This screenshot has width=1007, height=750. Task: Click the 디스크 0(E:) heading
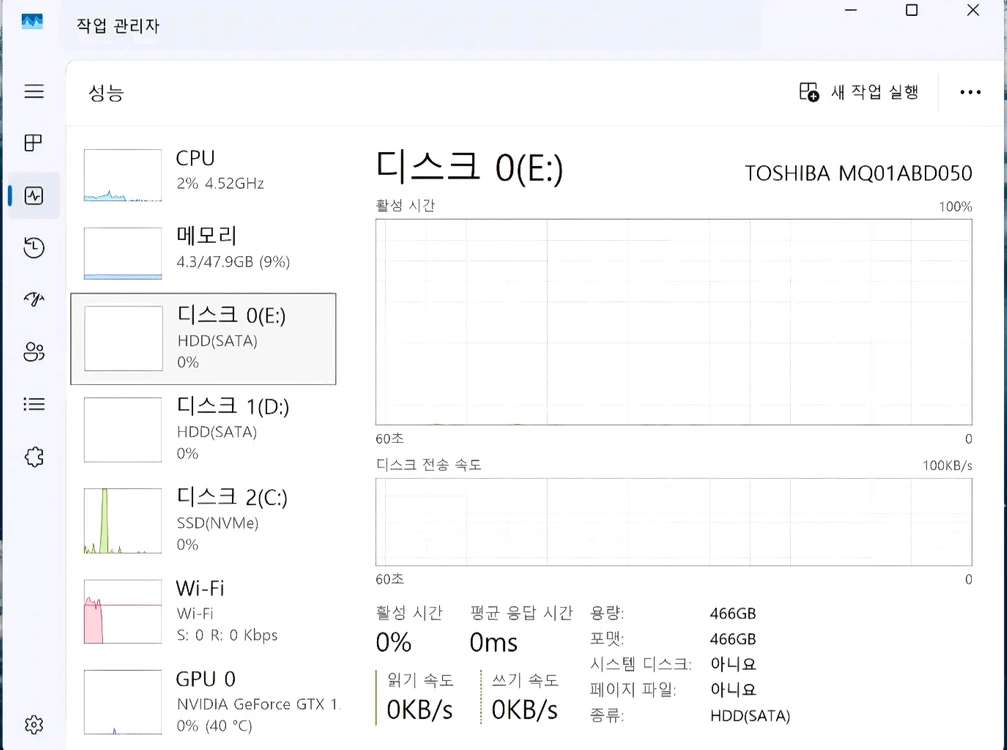point(469,167)
